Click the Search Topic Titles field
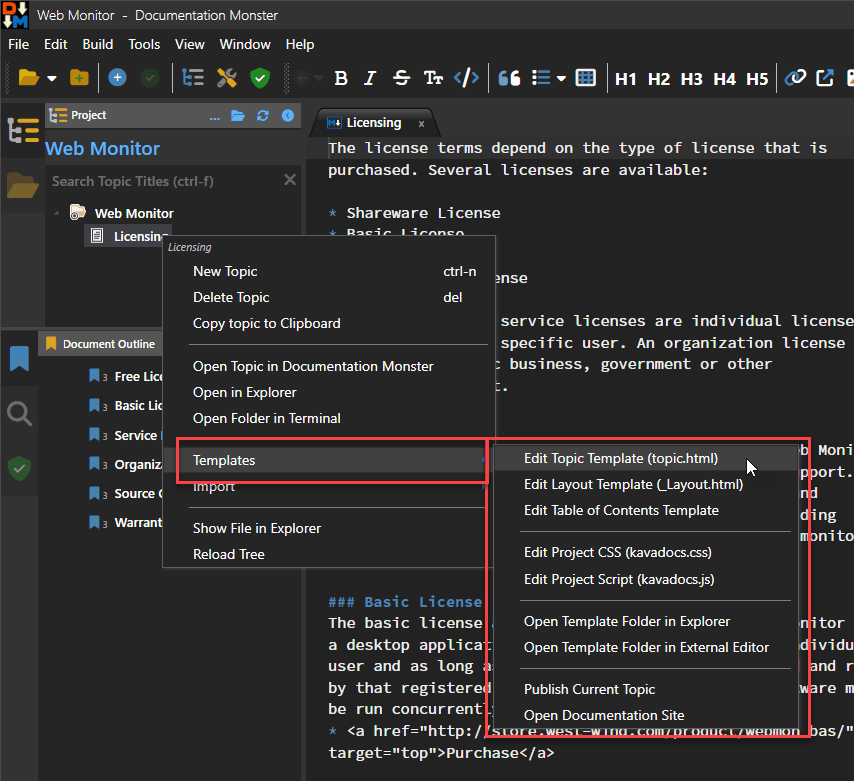Viewport: 854px width, 781px height. pyautogui.click(x=163, y=181)
